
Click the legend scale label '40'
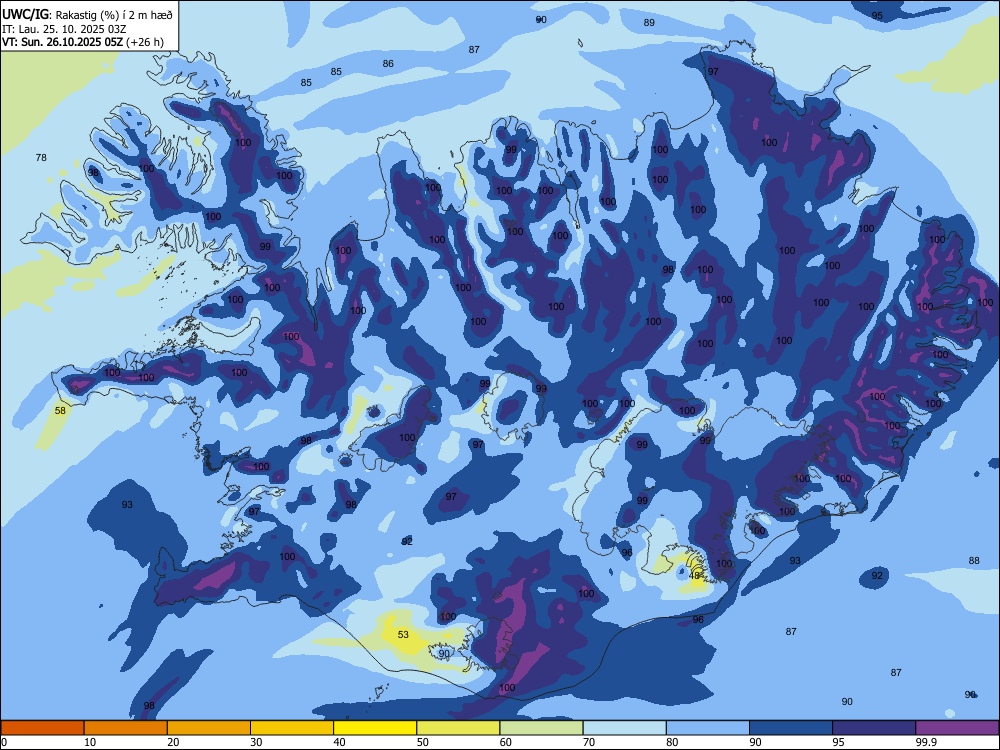click(339, 742)
